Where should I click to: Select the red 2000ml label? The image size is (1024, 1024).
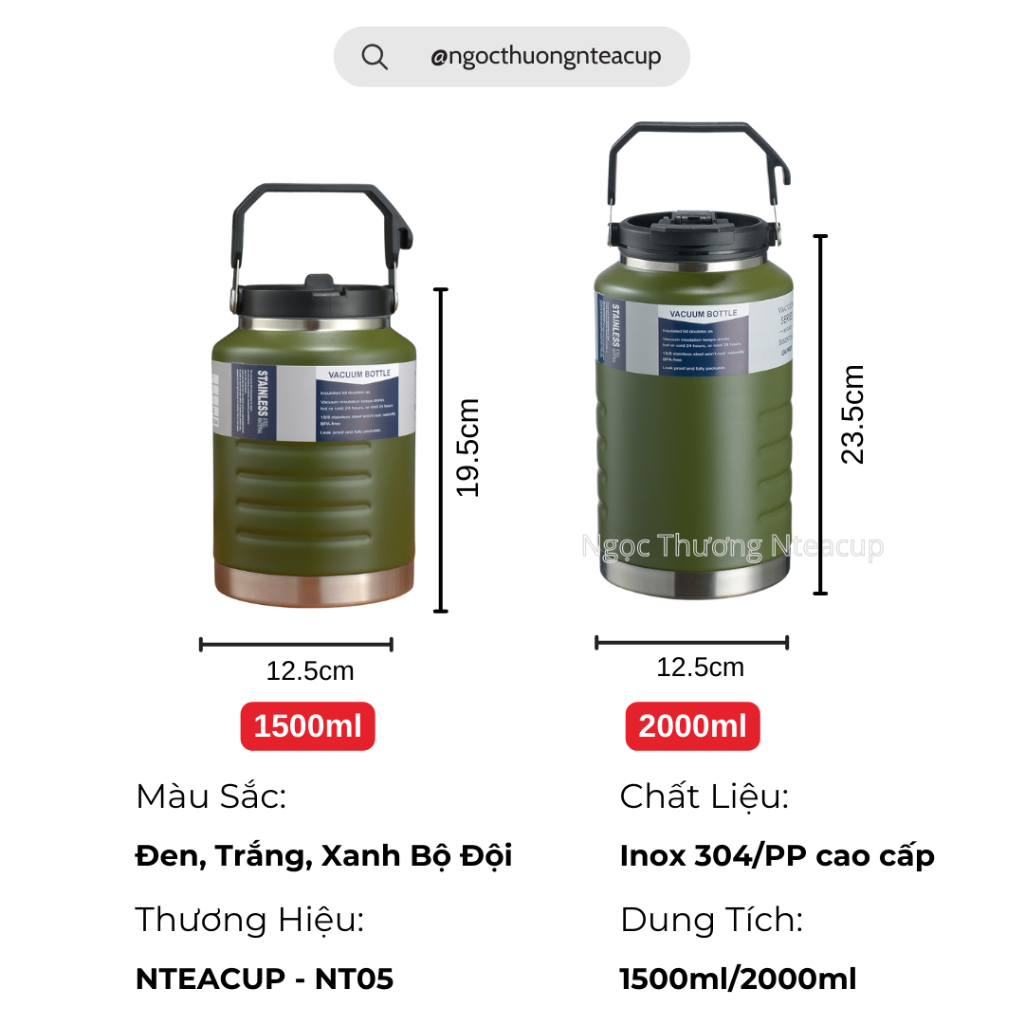pyautogui.click(x=692, y=726)
